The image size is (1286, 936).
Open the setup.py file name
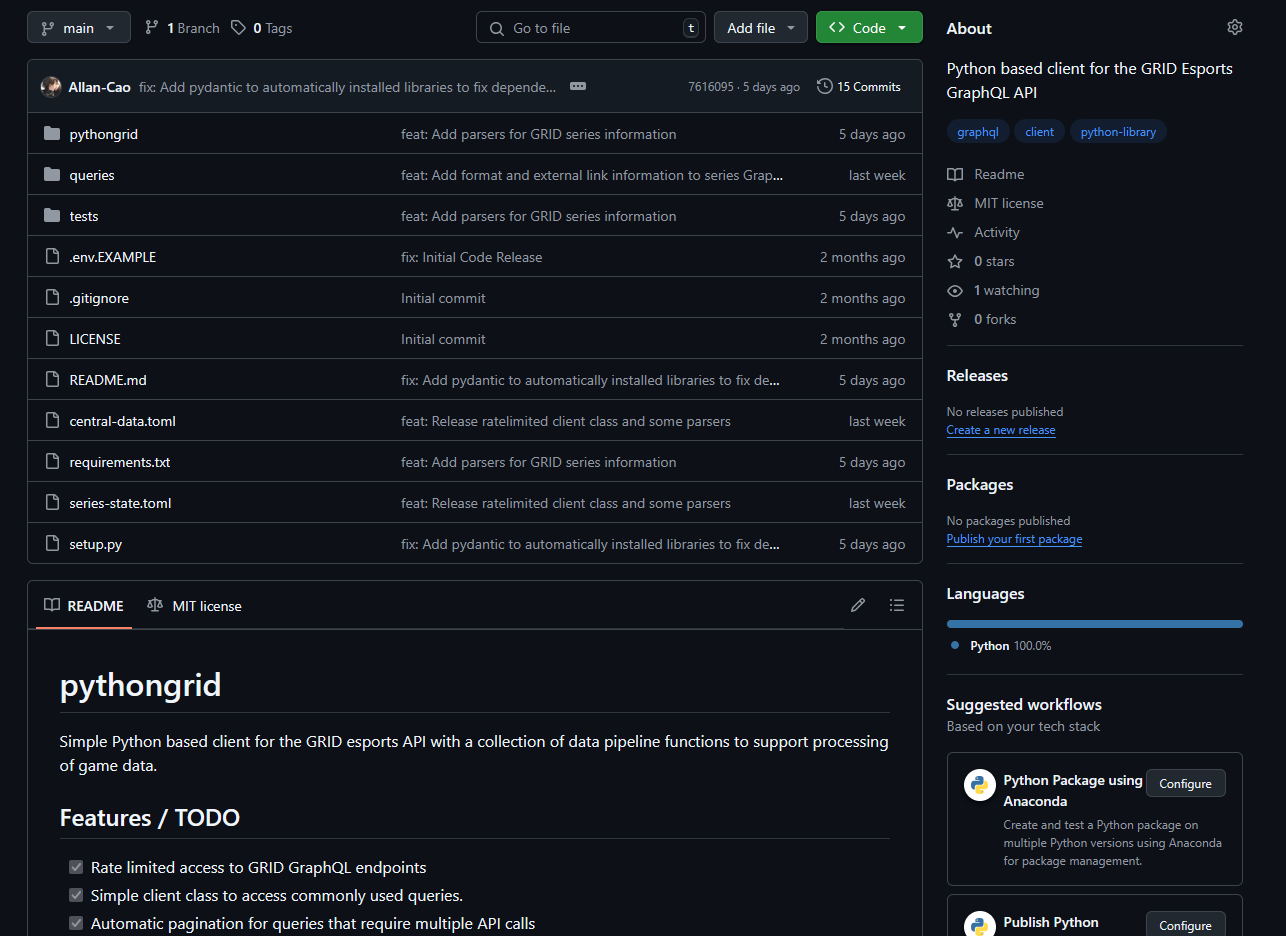[96, 544]
